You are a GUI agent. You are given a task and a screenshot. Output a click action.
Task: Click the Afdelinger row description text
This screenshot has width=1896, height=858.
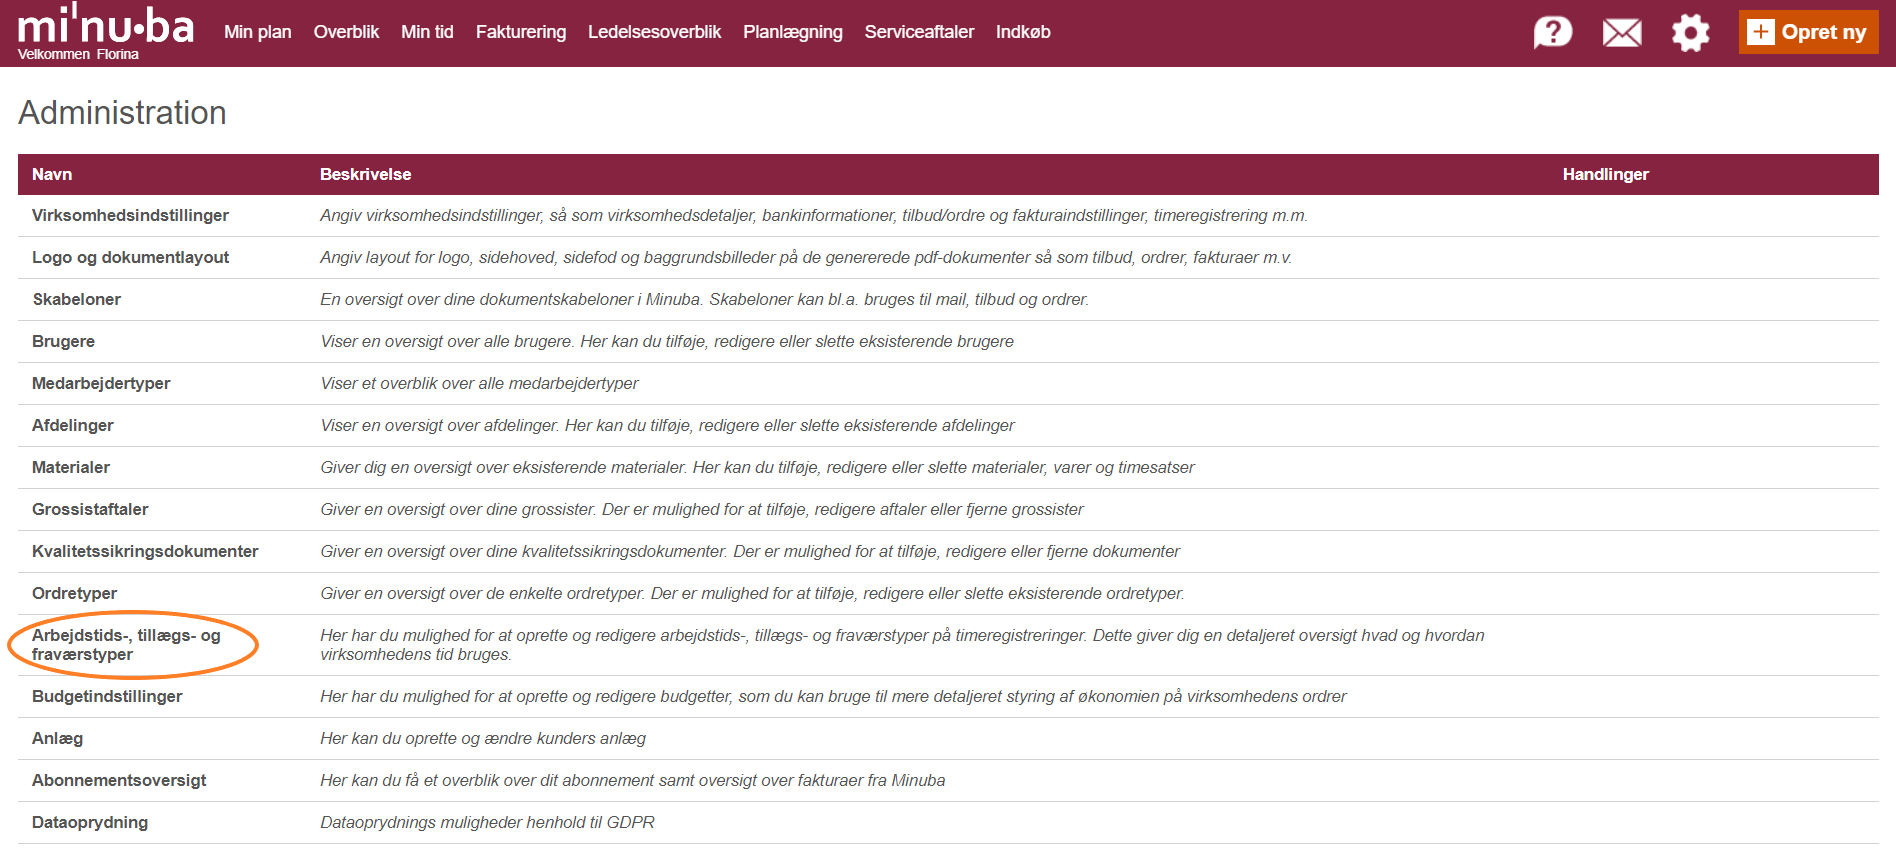click(x=667, y=425)
